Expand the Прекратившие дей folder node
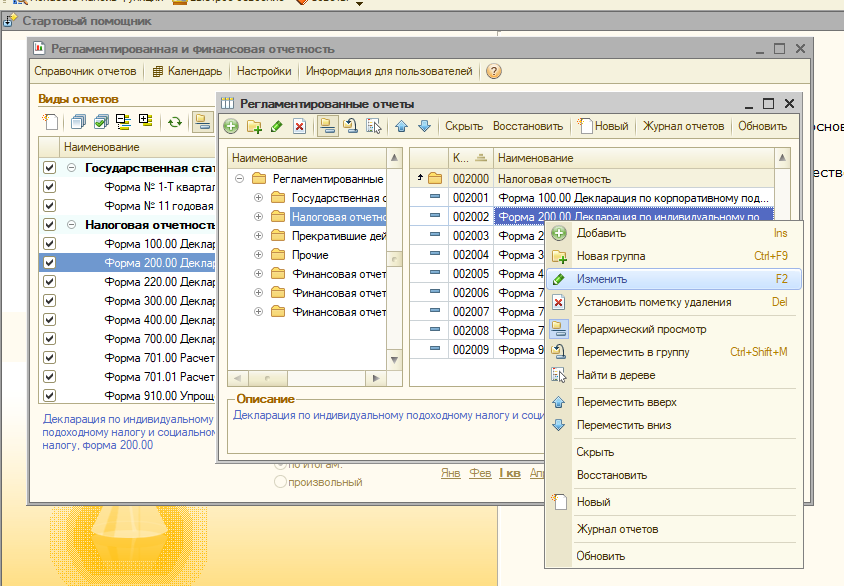This screenshot has width=844, height=586. coord(258,235)
